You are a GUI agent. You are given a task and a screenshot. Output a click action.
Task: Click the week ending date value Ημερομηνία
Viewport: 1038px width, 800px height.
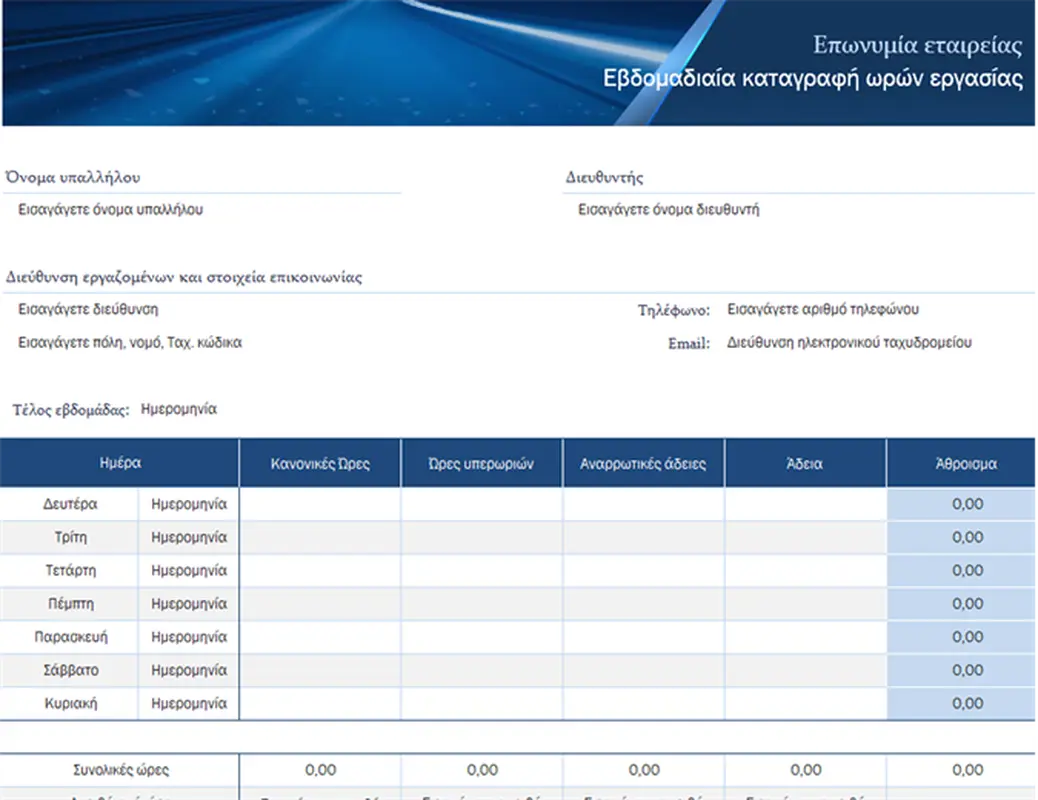coord(179,409)
